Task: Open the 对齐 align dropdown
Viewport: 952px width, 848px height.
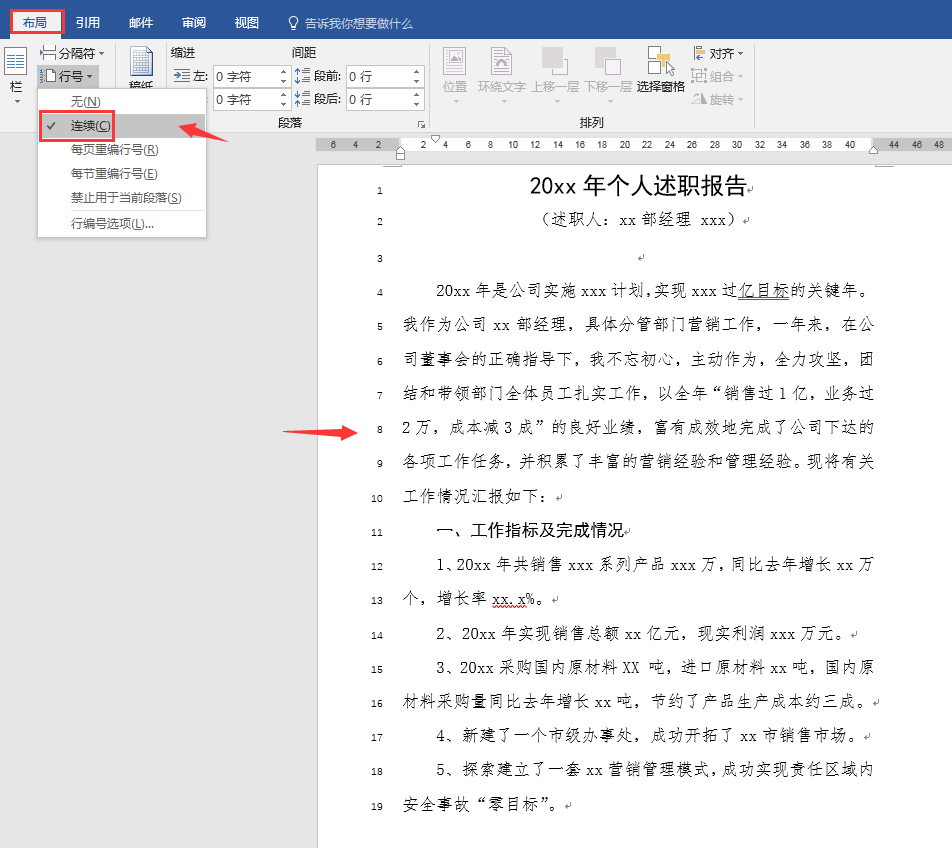Action: pyautogui.click(x=718, y=53)
